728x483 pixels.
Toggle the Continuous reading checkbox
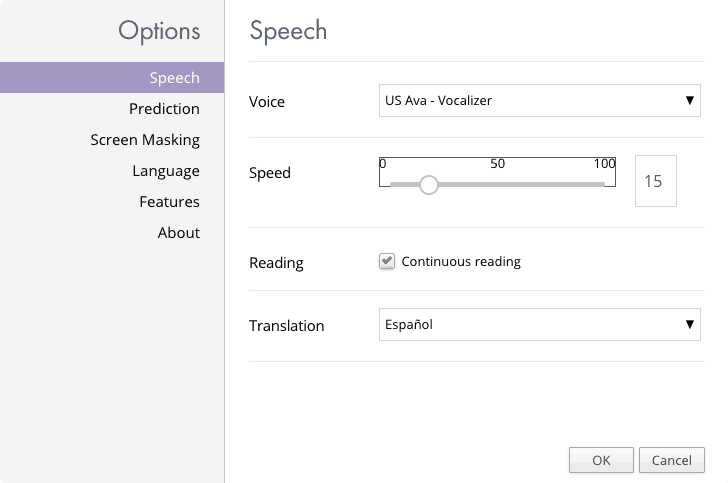(x=387, y=261)
